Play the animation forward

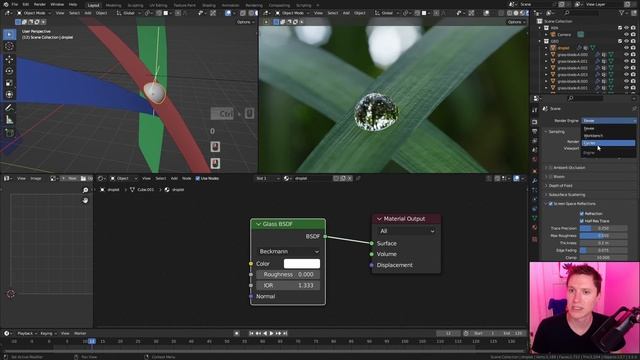[271, 333]
